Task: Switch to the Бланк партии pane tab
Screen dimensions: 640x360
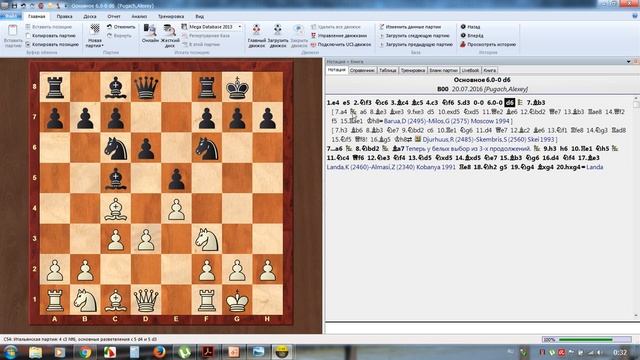Action: click(443, 70)
